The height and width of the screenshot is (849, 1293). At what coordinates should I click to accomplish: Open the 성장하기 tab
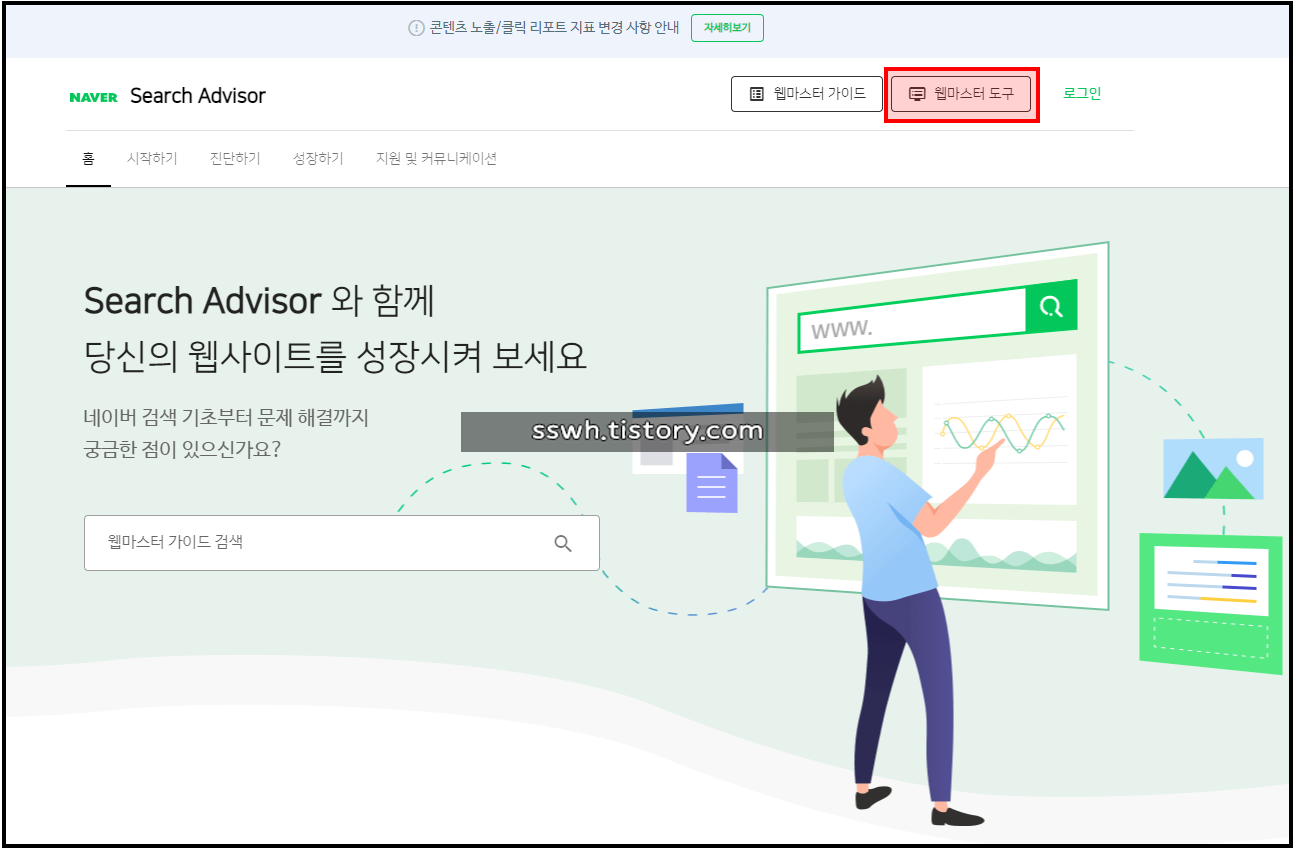pos(317,158)
